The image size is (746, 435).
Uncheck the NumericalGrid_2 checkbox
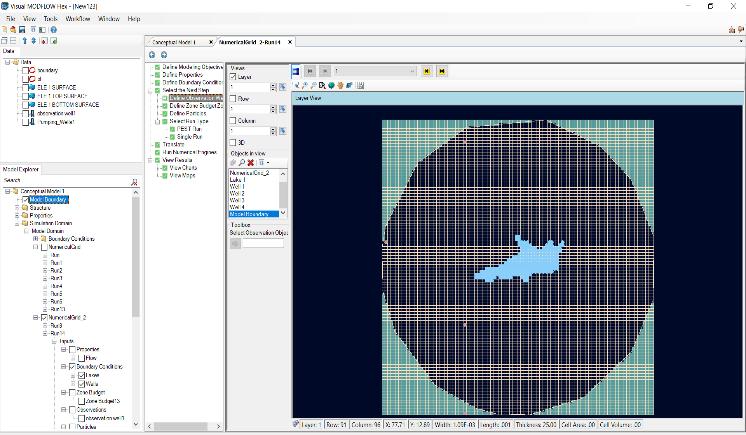(x=44, y=317)
